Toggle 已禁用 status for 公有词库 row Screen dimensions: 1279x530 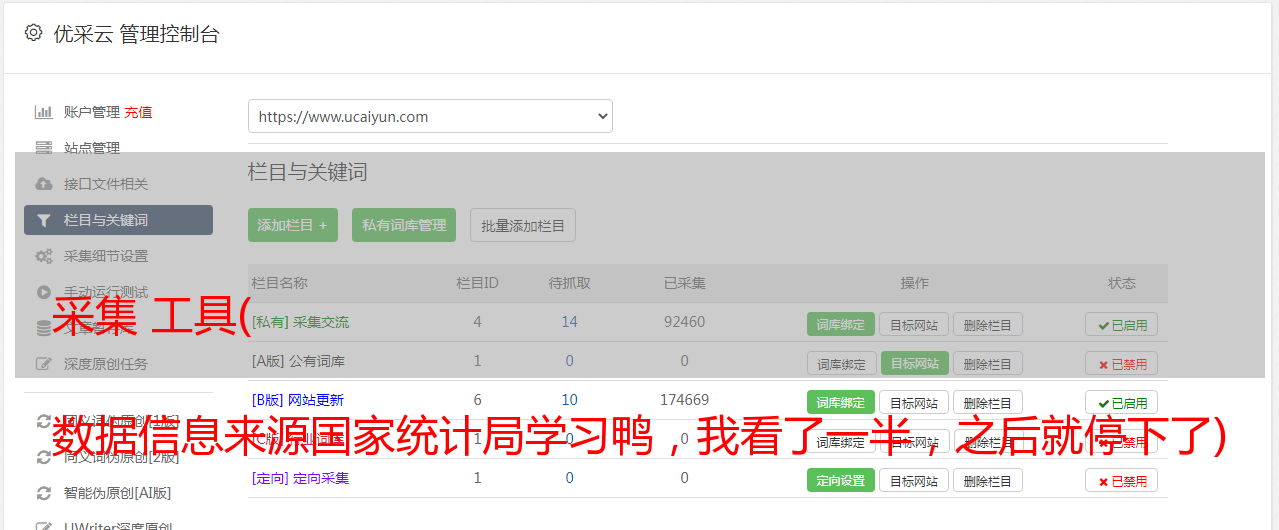[x=1121, y=363]
